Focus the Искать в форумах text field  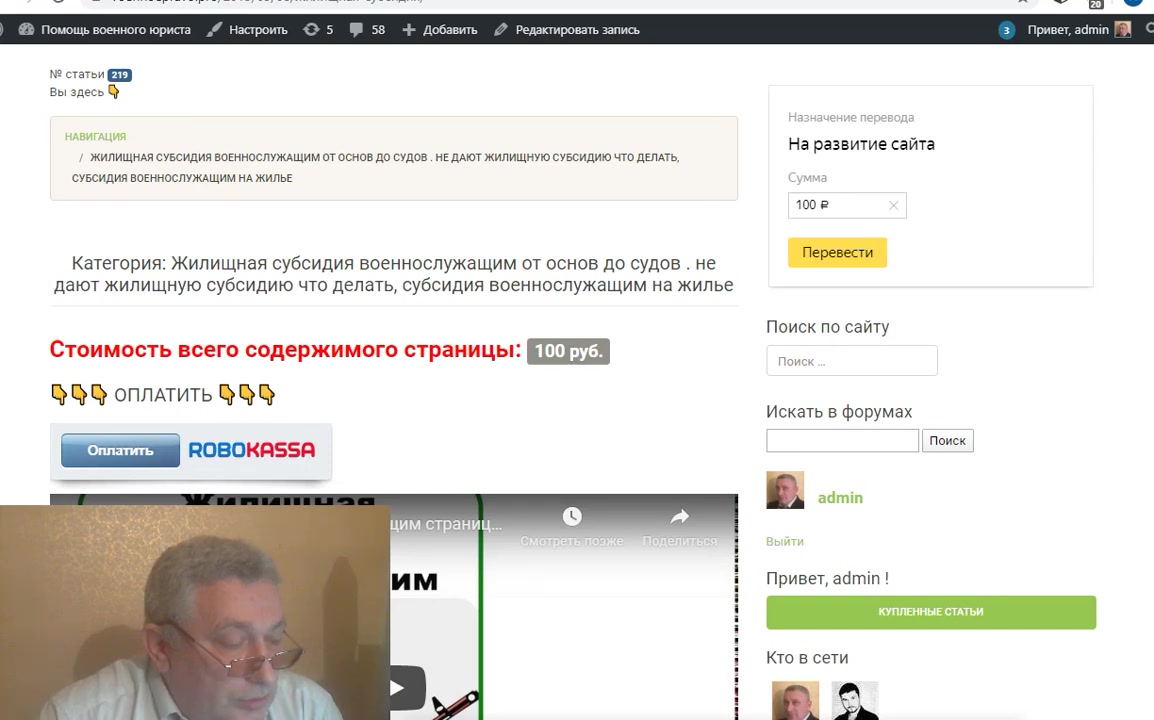click(842, 440)
